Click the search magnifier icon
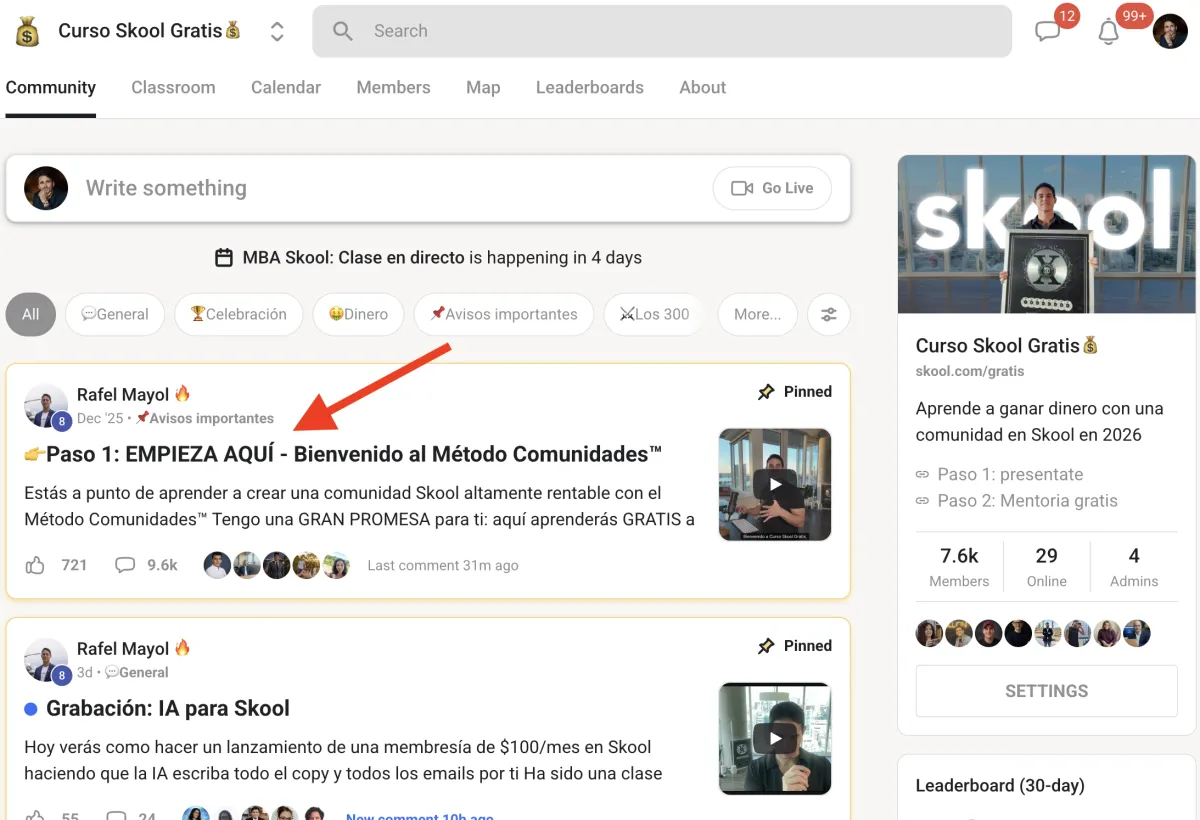Screen dimensions: 1200x820 pos(343,31)
